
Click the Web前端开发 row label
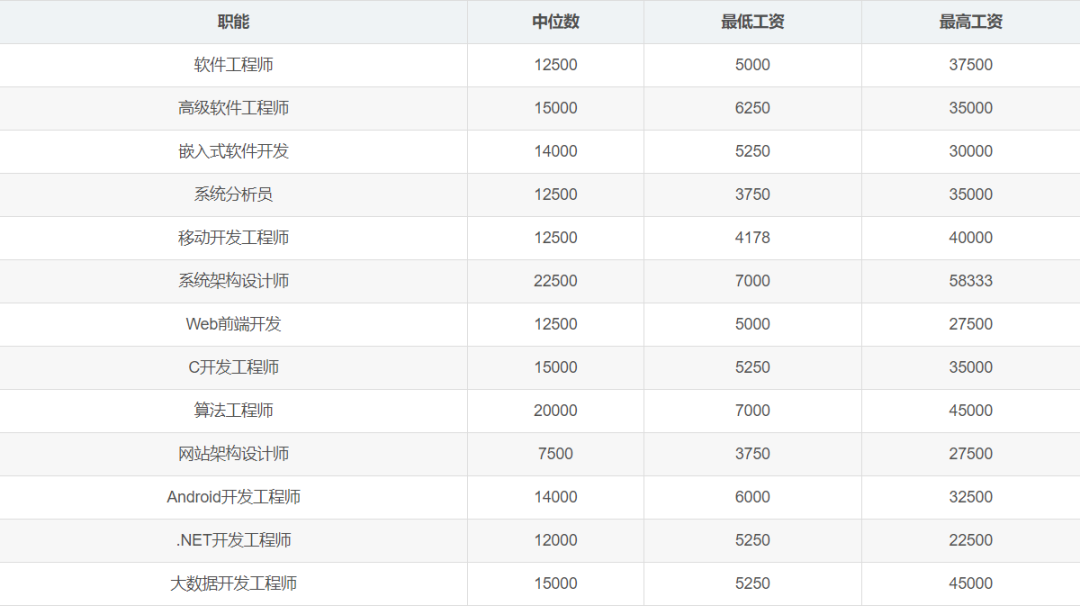coord(233,324)
